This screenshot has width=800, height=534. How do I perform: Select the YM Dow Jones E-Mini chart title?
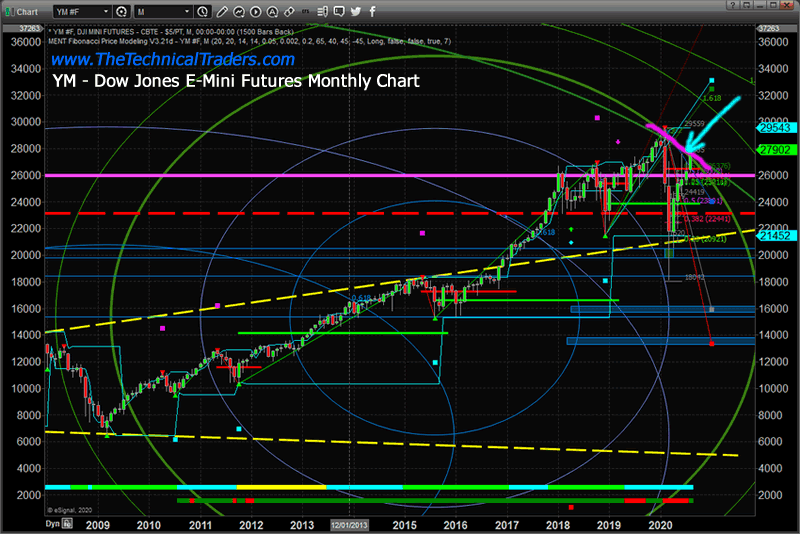point(236,81)
